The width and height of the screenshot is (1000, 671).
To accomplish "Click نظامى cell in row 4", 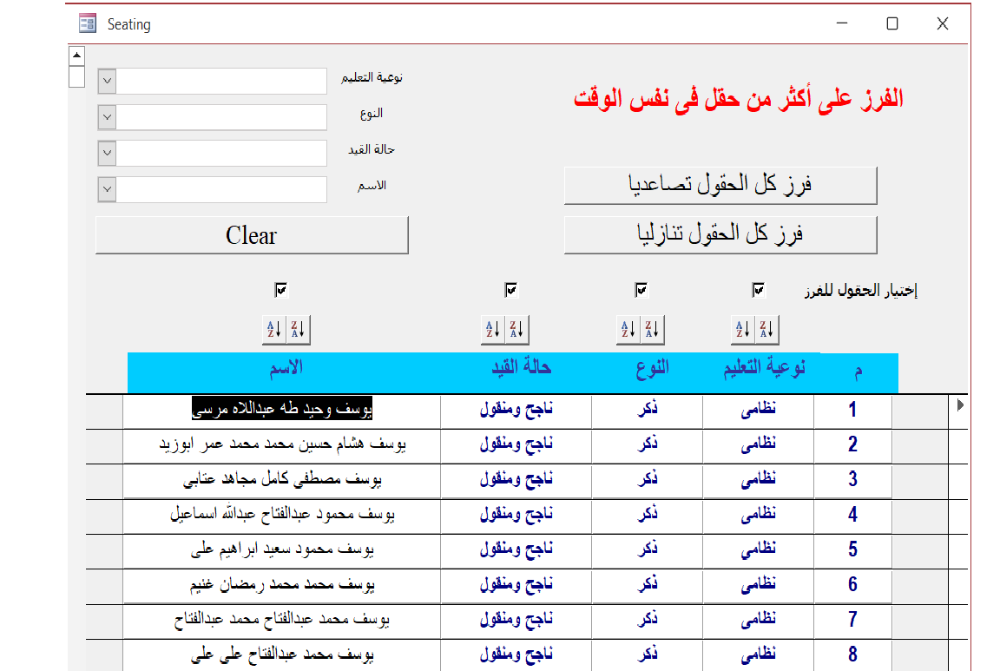I will (x=758, y=516).
